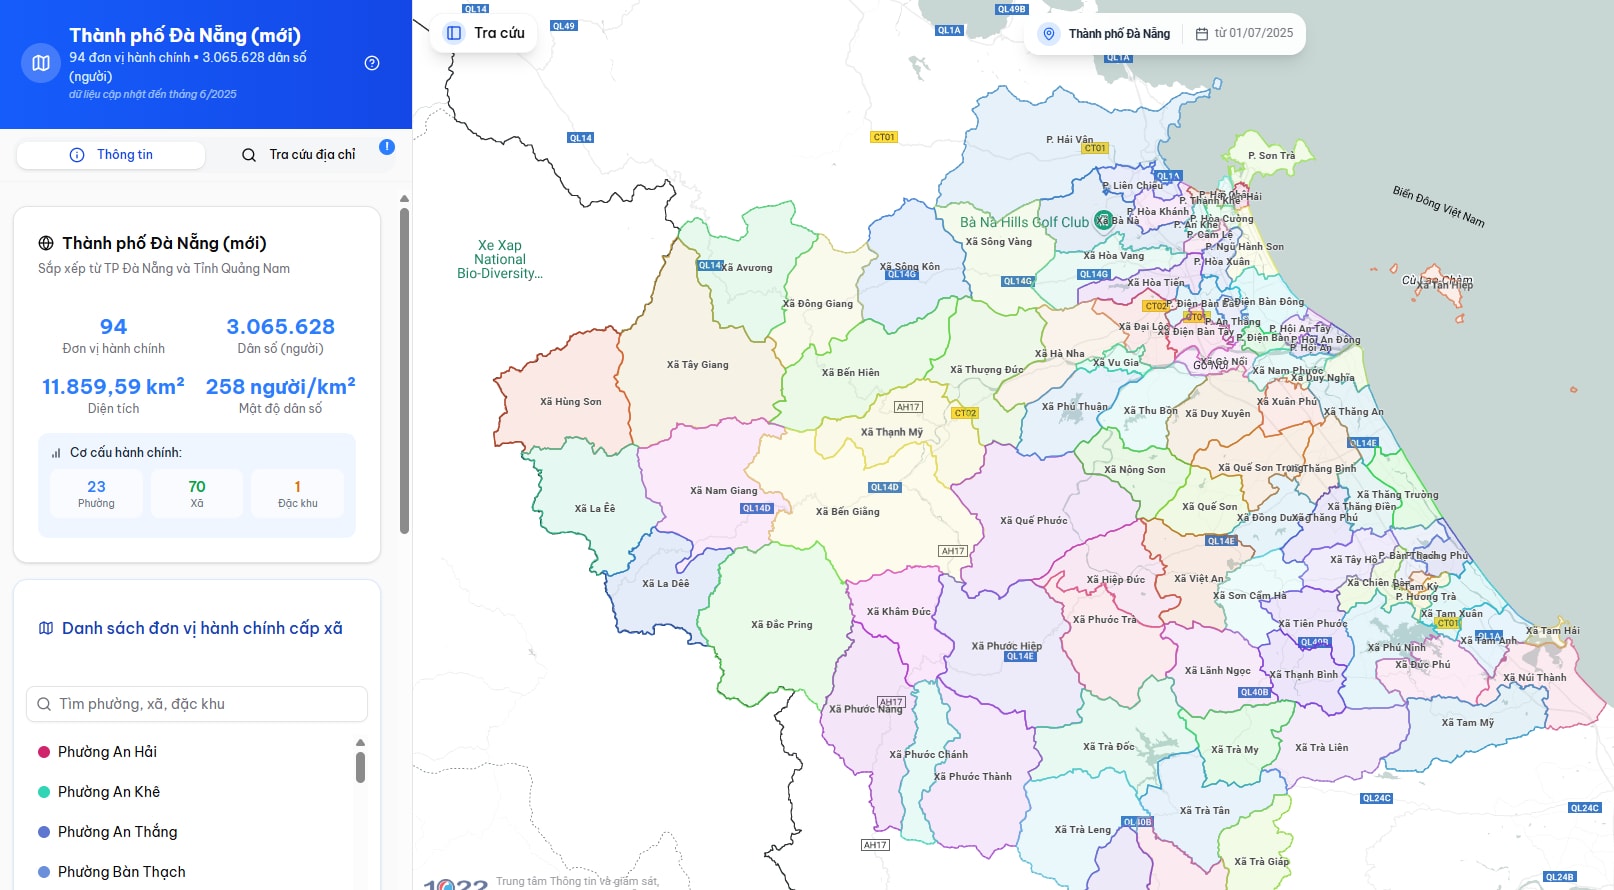Click Xã Sông Vàng region label on map
The width and height of the screenshot is (1614, 890).
pyautogui.click(x=999, y=242)
